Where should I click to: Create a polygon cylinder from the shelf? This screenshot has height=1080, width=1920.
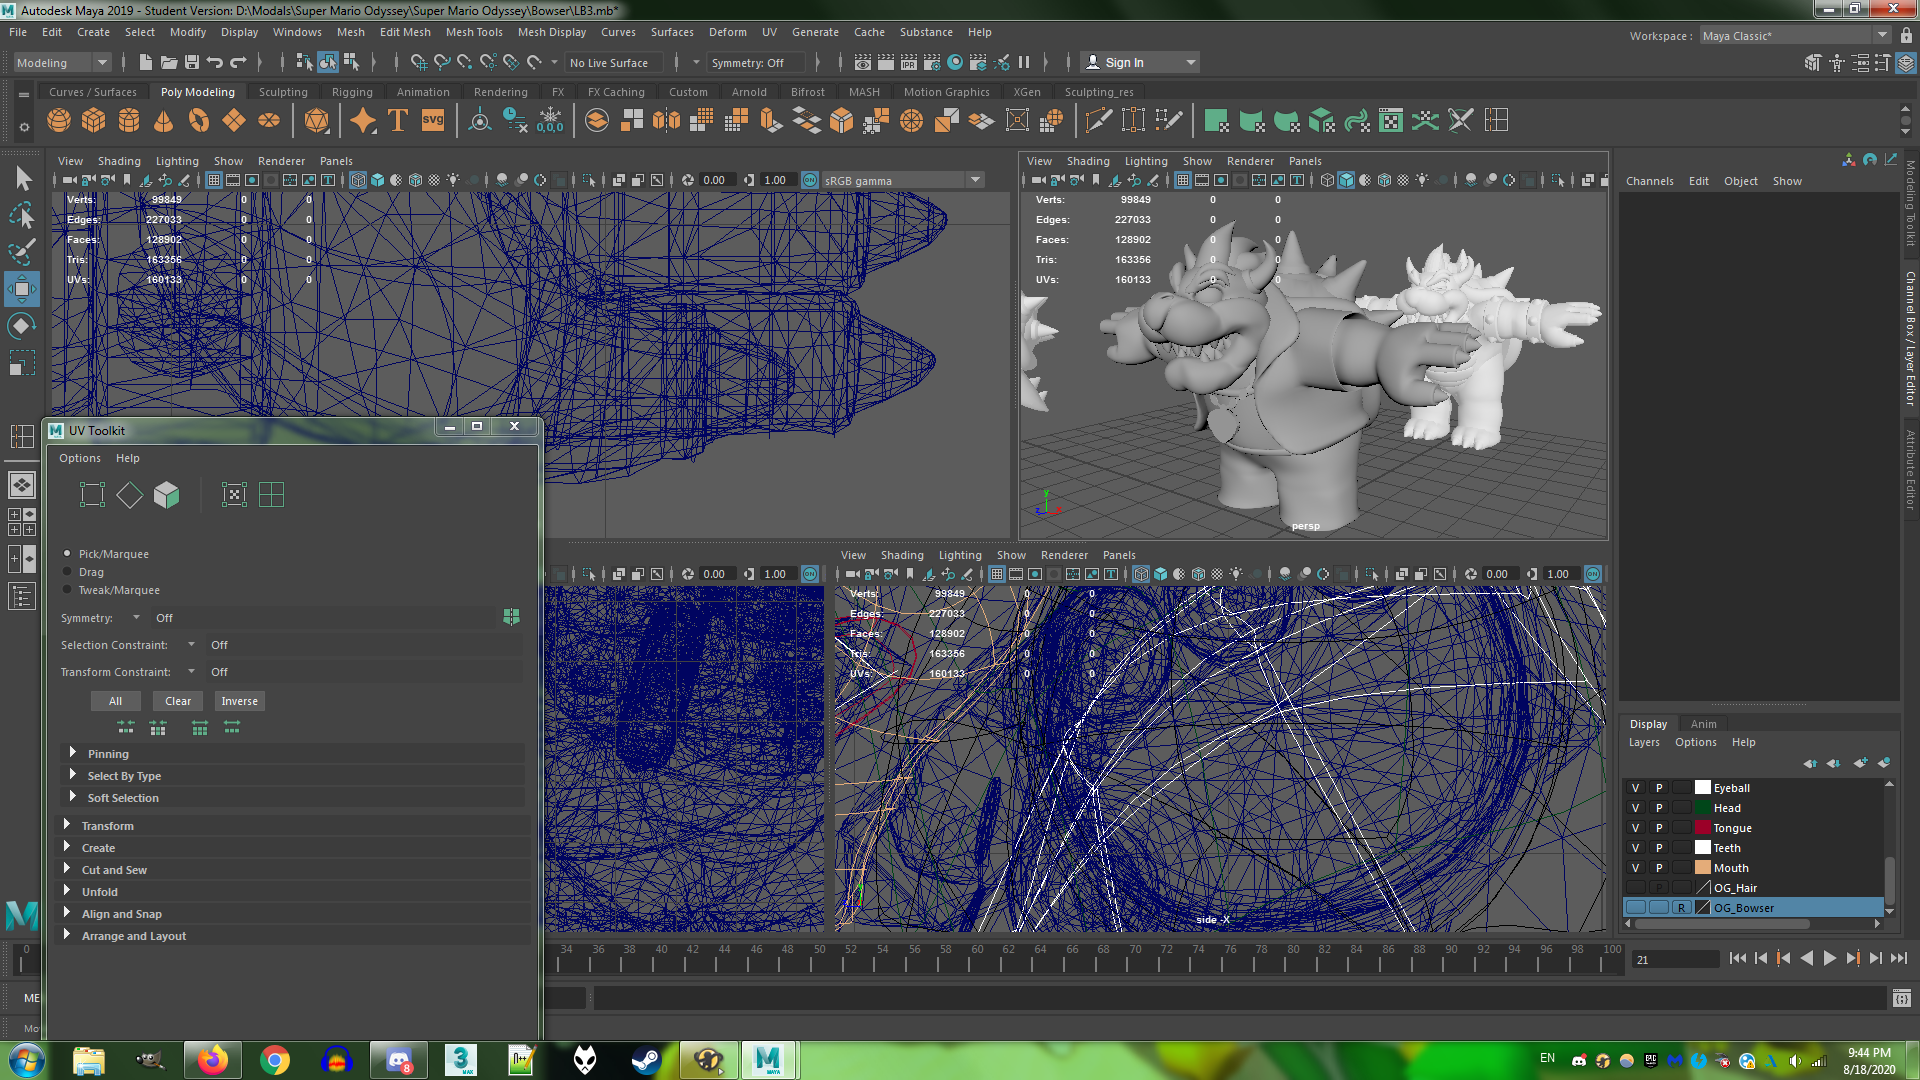click(x=129, y=121)
